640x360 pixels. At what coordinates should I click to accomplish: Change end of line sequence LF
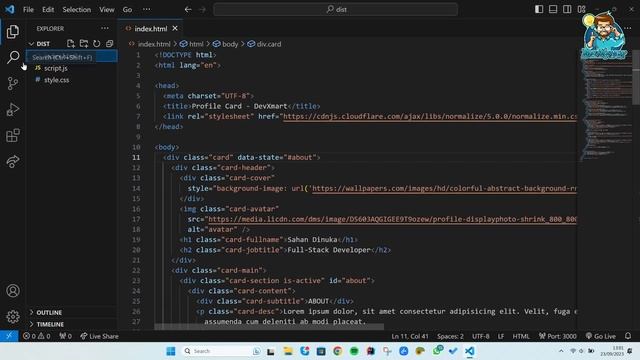[x=501, y=336]
